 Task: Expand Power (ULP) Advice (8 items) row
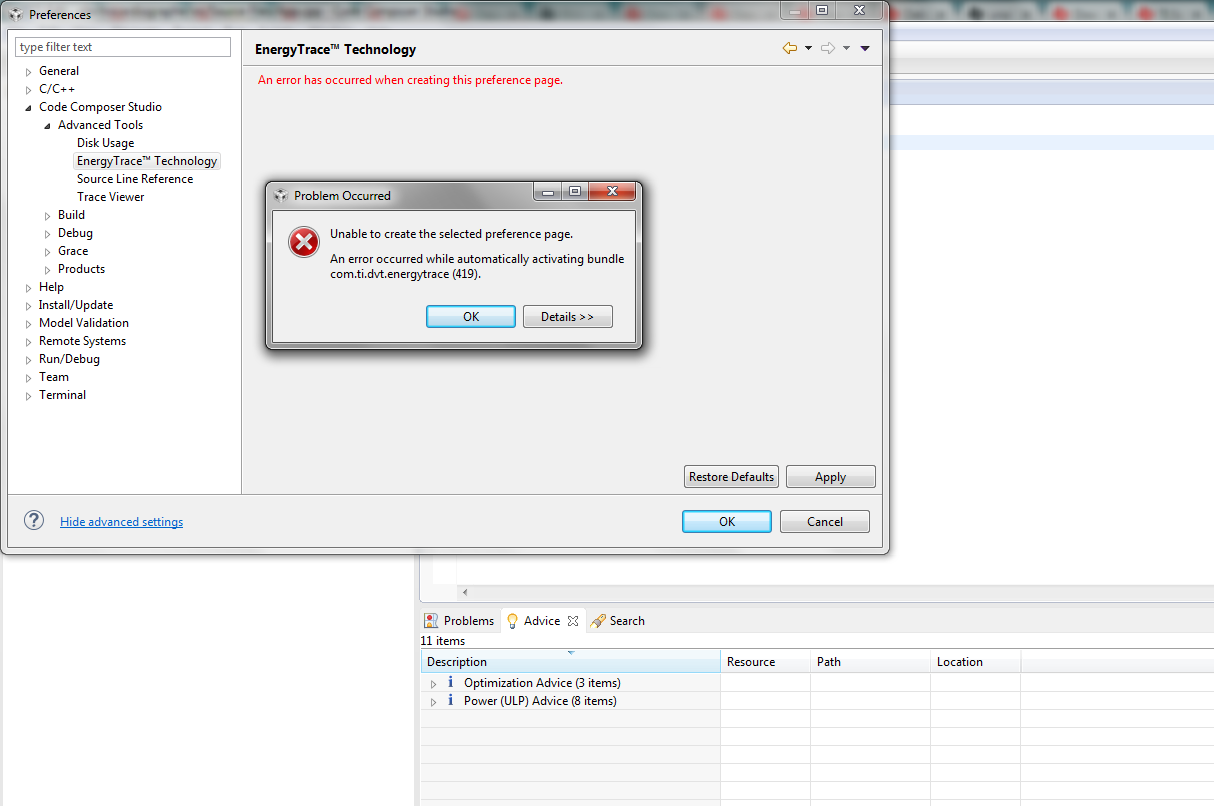pos(433,702)
